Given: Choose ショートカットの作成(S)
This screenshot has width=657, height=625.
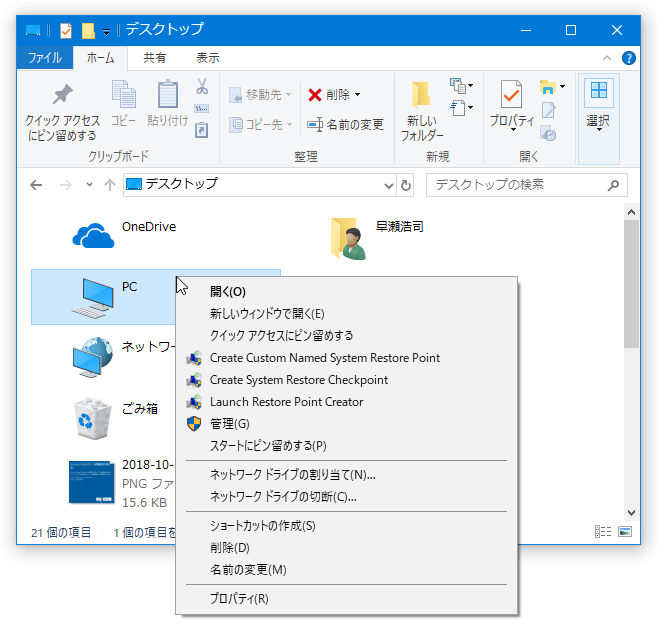Looking at the screenshot, I should coord(346,526).
